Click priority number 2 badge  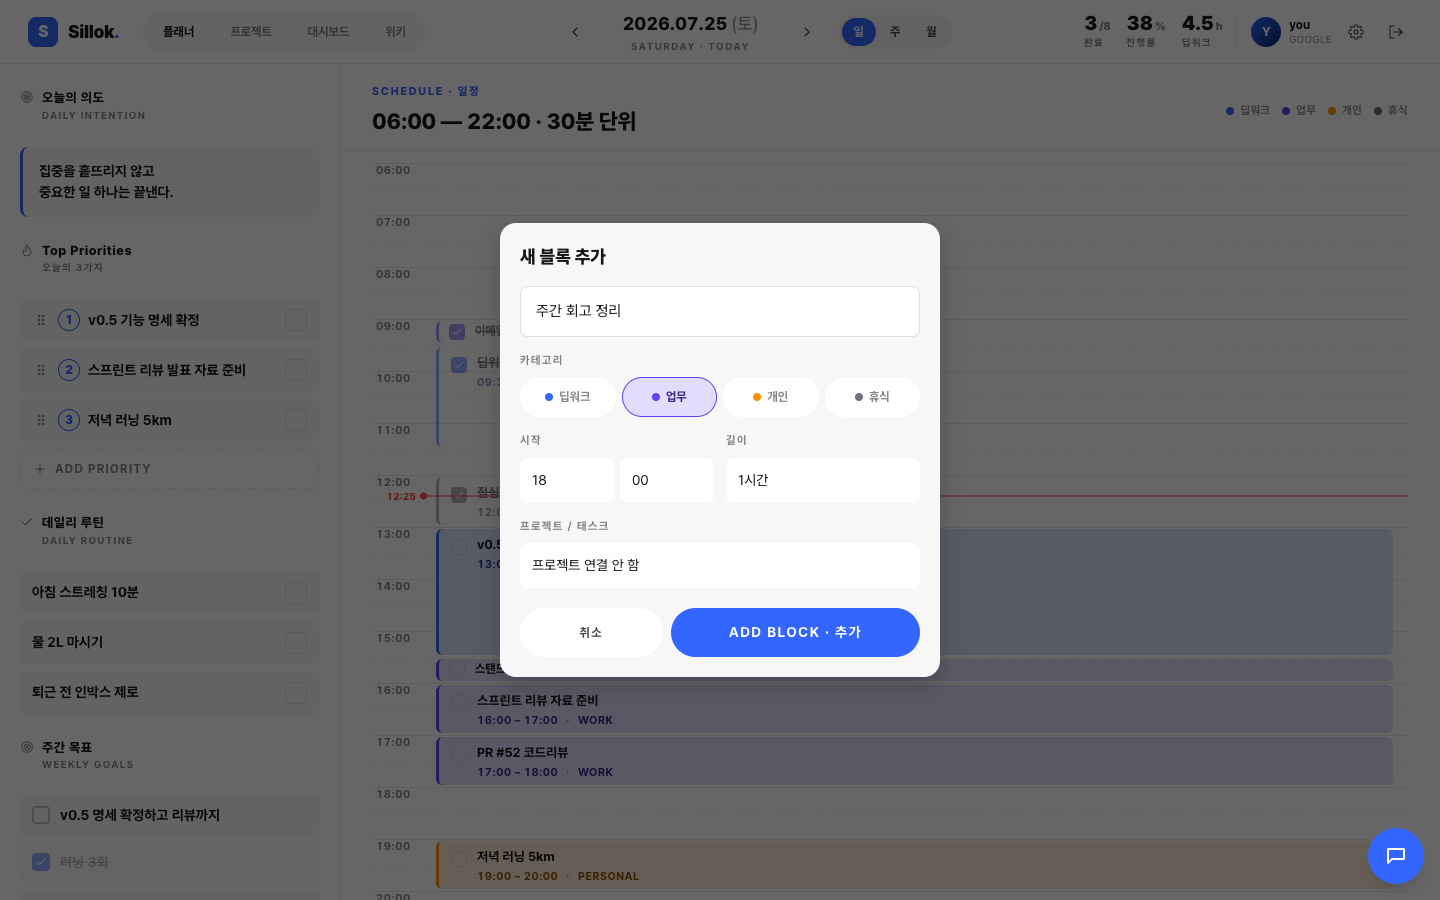pyautogui.click(x=69, y=370)
